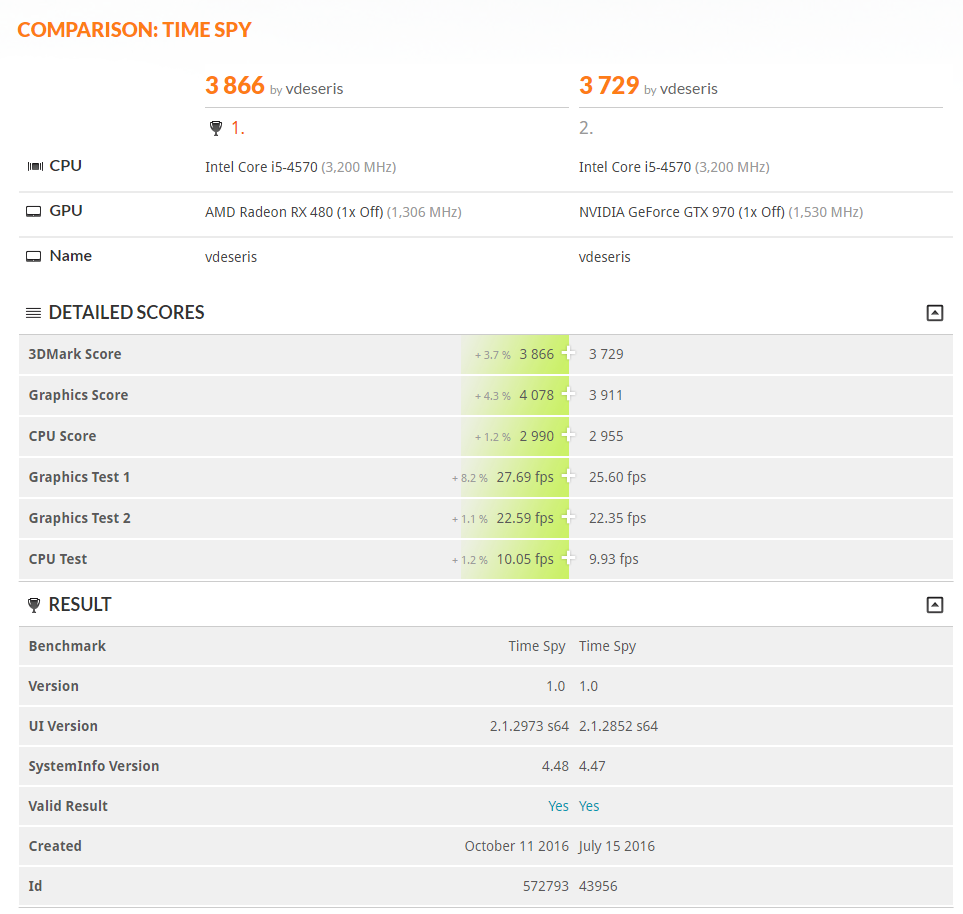This screenshot has width=963, height=914.
Task: Open vdeseris profile beside score 3 729
Action: (x=688, y=89)
